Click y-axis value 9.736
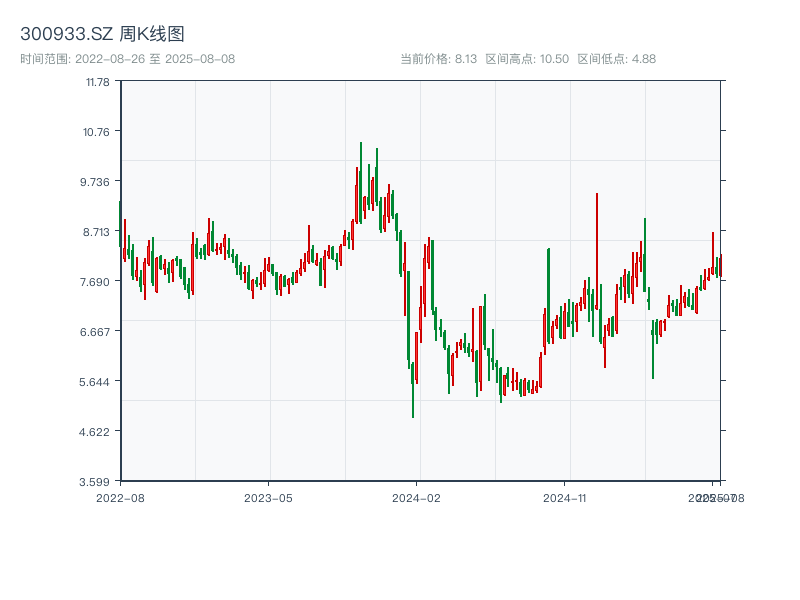Image resolution: width=800 pixels, height=600 pixels. (94, 182)
